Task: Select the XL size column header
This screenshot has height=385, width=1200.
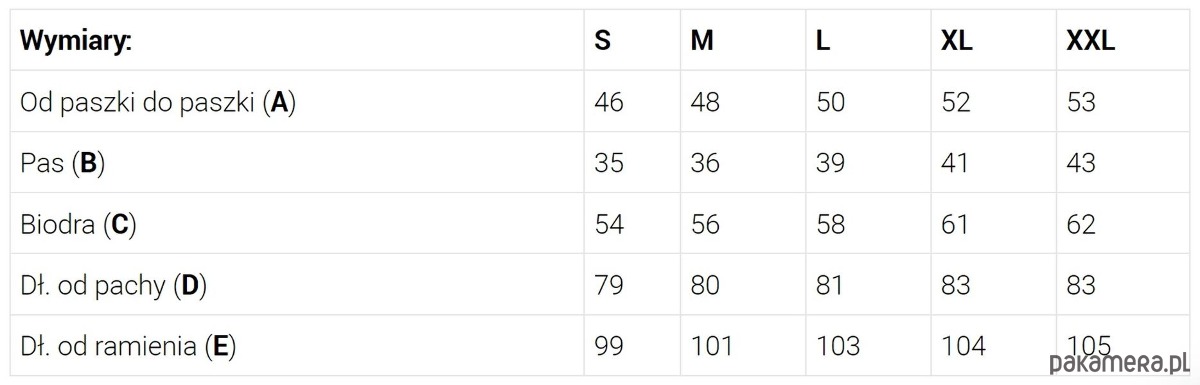Action: click(957, 41)
